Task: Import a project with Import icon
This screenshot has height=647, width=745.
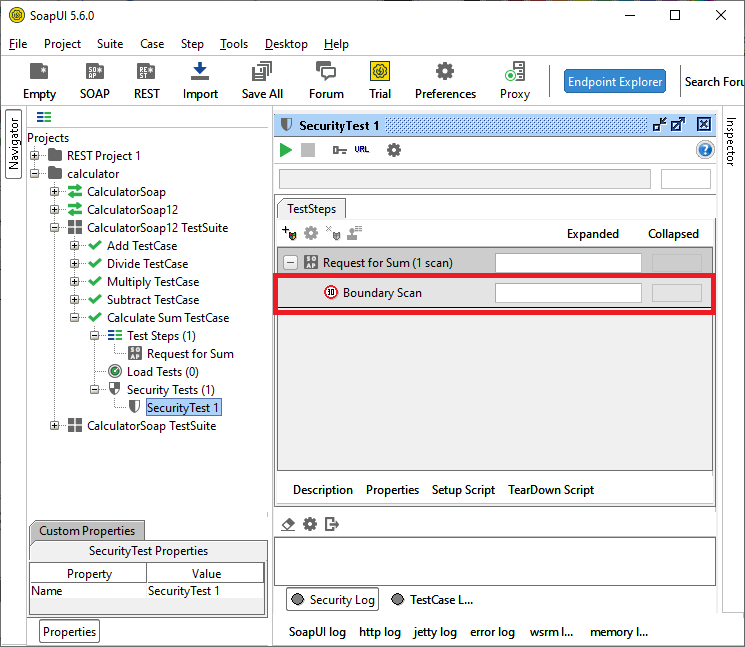Action: pyautogui.click(x=200, y=81)
